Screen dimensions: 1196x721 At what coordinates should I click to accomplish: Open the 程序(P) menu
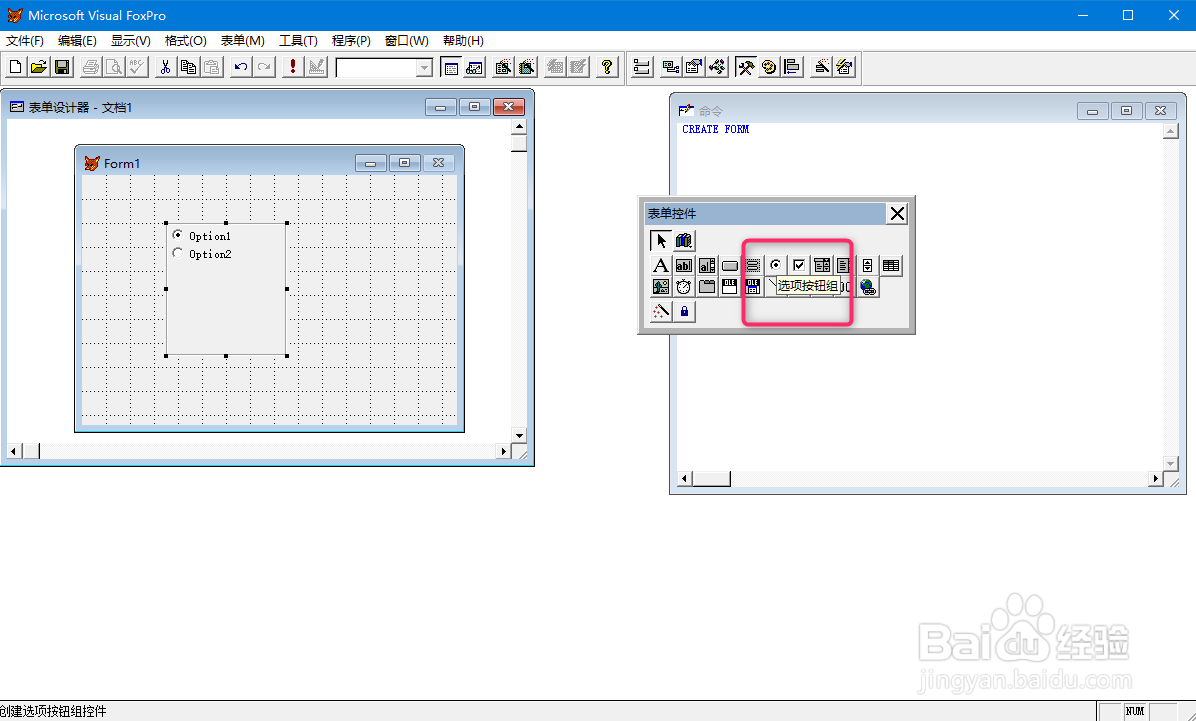point(351,40)
